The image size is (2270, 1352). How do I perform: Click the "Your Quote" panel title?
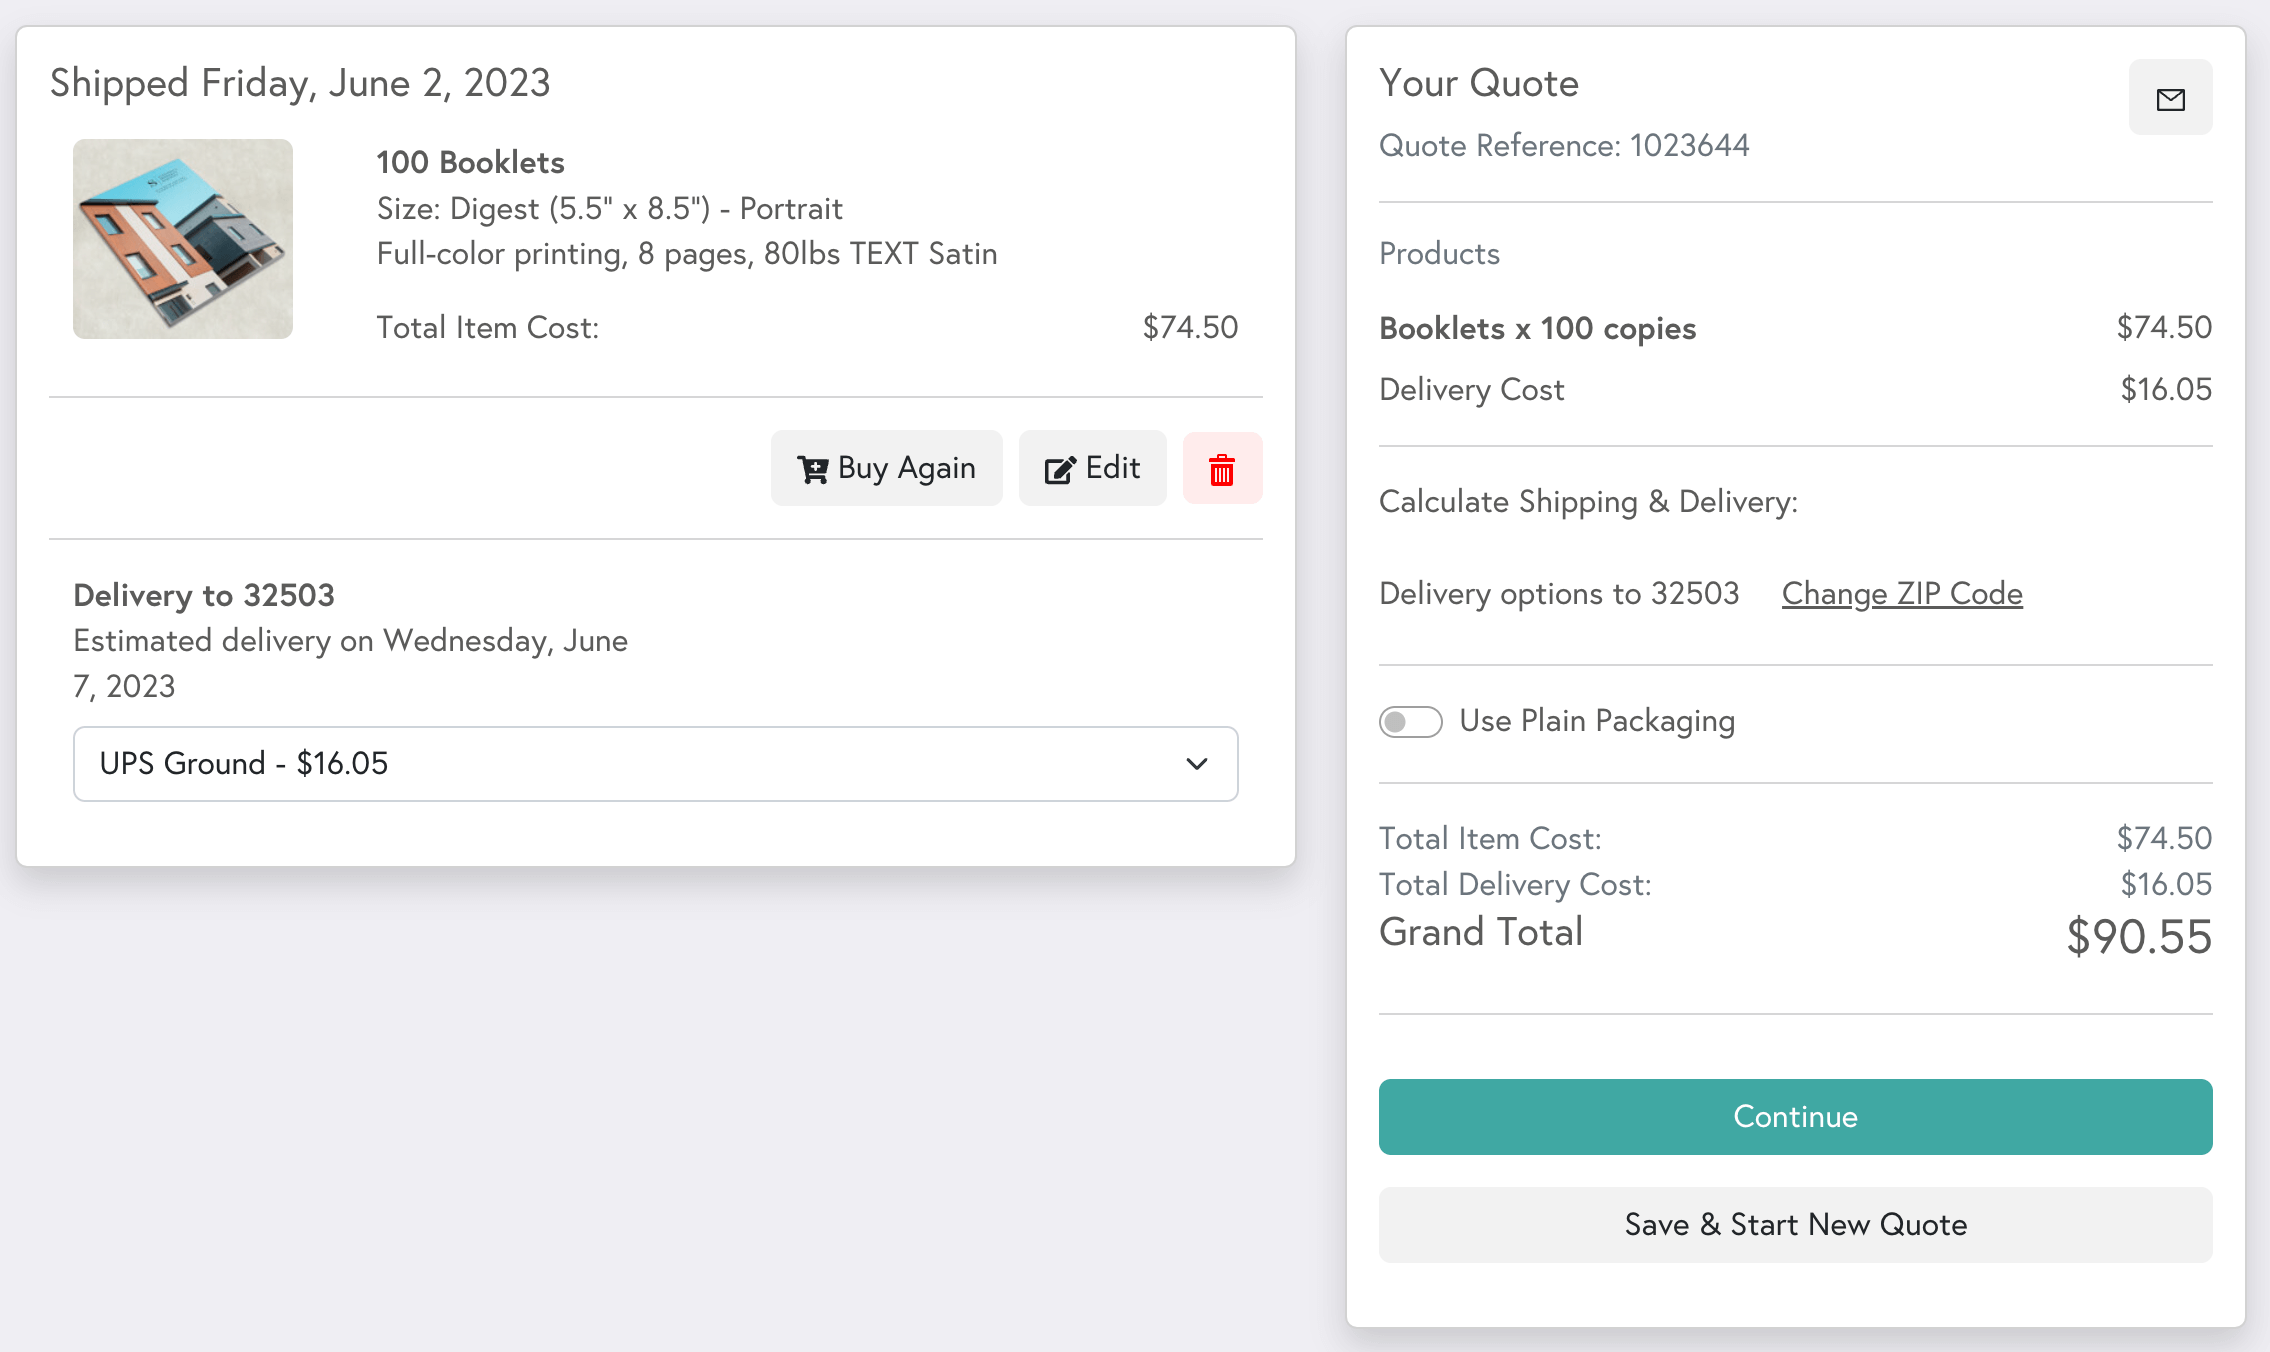1479,83
